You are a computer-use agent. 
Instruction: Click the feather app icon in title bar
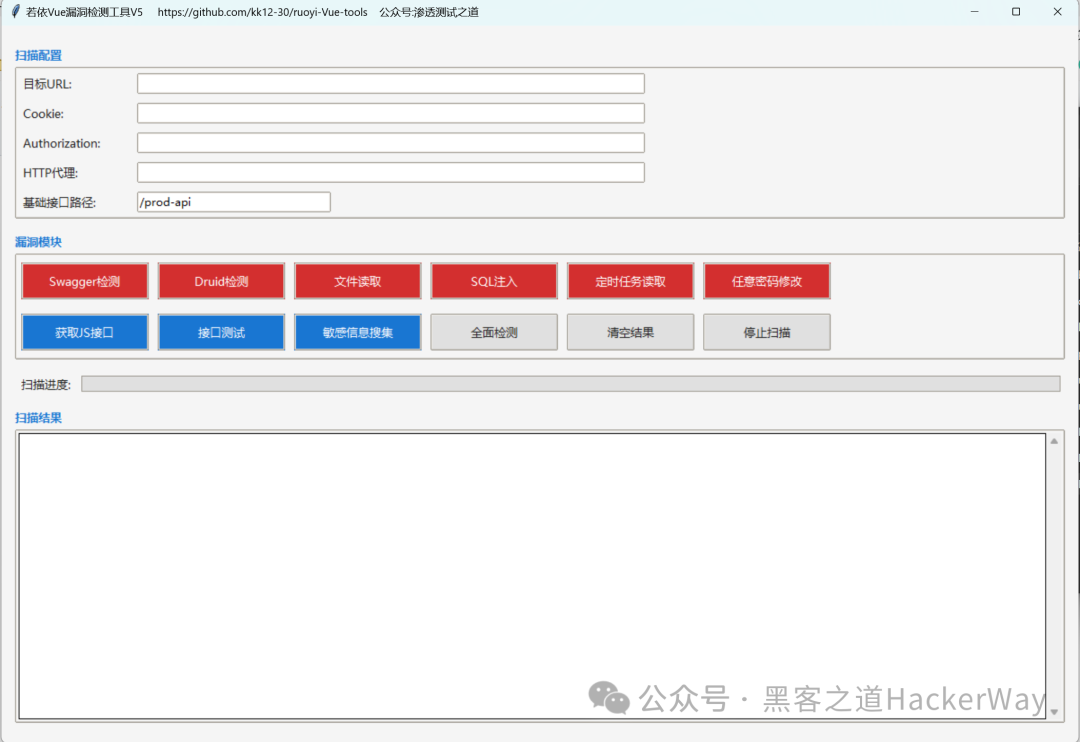point(15,12)
